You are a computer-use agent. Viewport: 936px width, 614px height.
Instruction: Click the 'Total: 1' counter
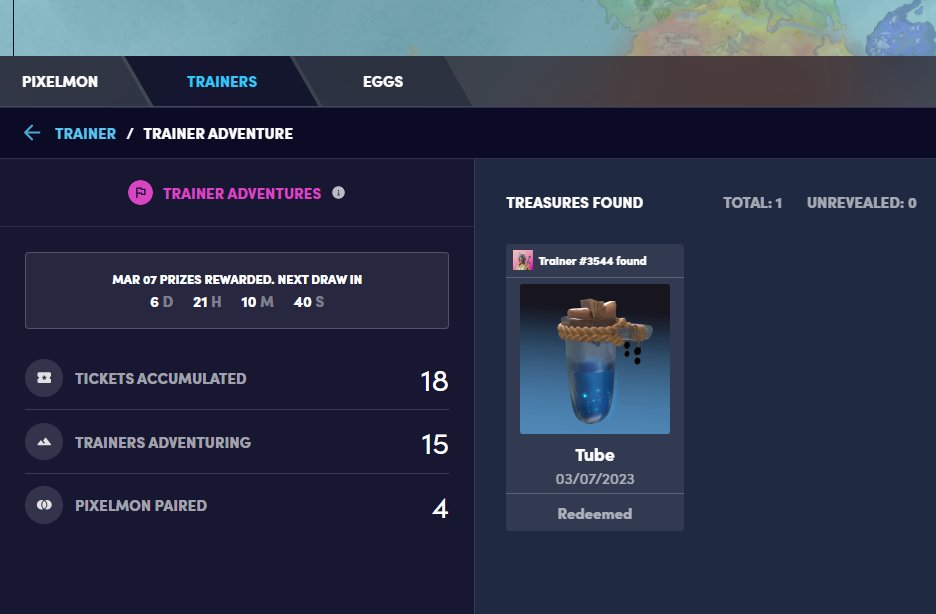coord(752,203)
